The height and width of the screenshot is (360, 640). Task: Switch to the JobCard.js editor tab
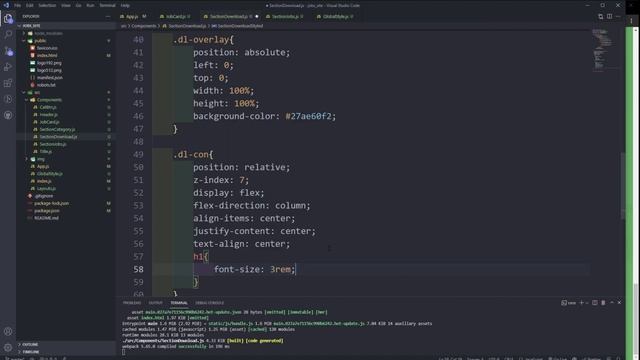pos(176,17)
